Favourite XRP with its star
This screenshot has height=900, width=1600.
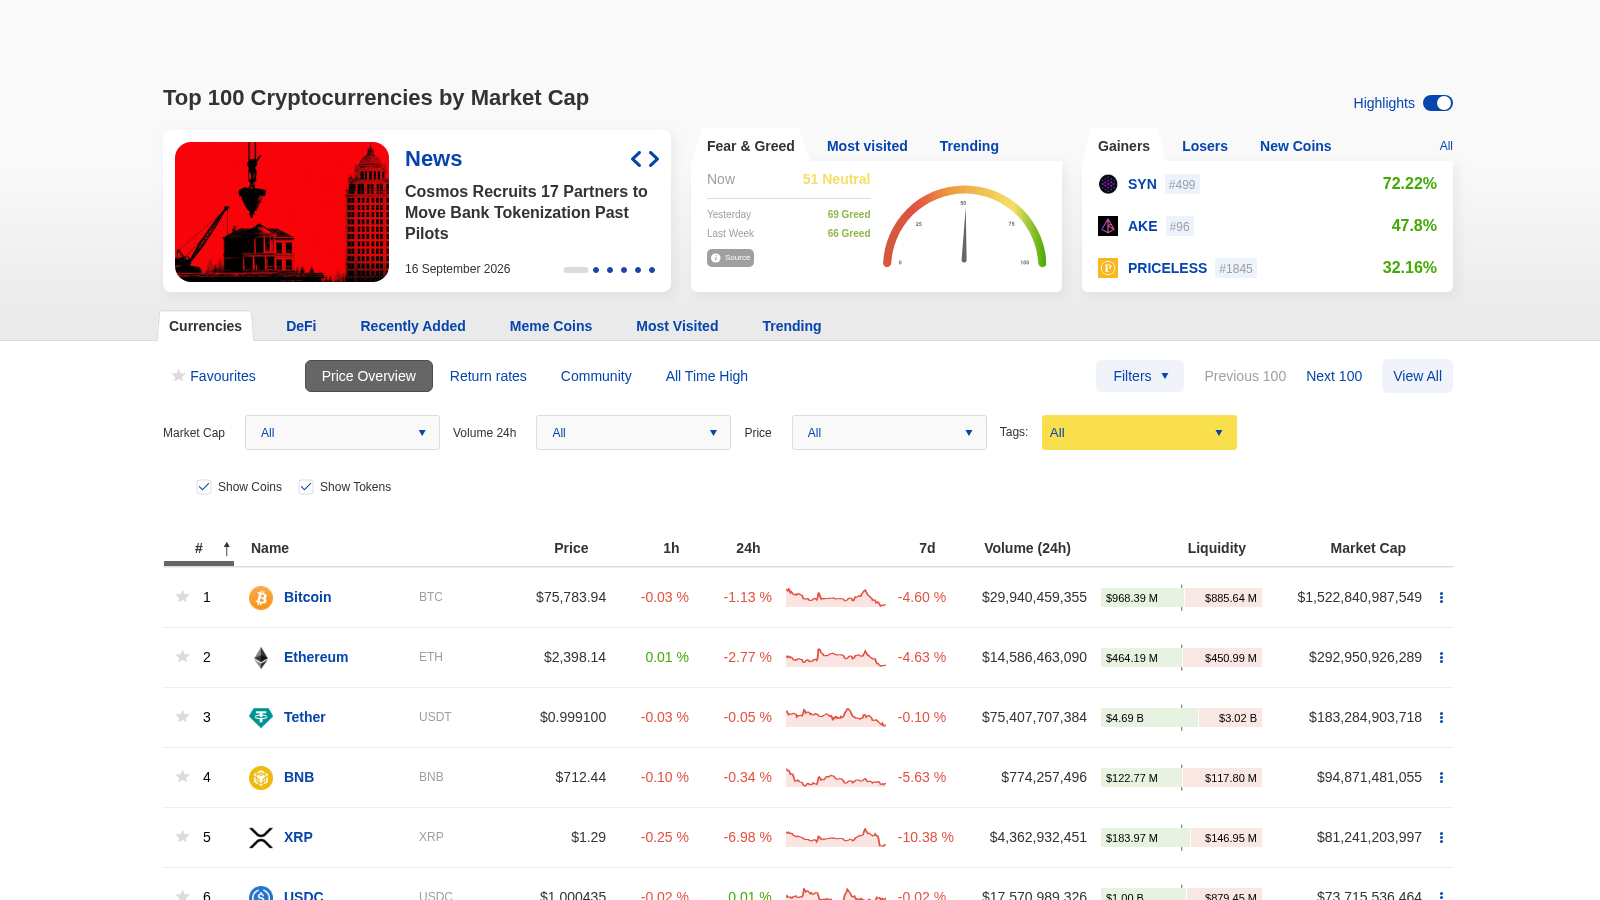(x=182, y=837)
